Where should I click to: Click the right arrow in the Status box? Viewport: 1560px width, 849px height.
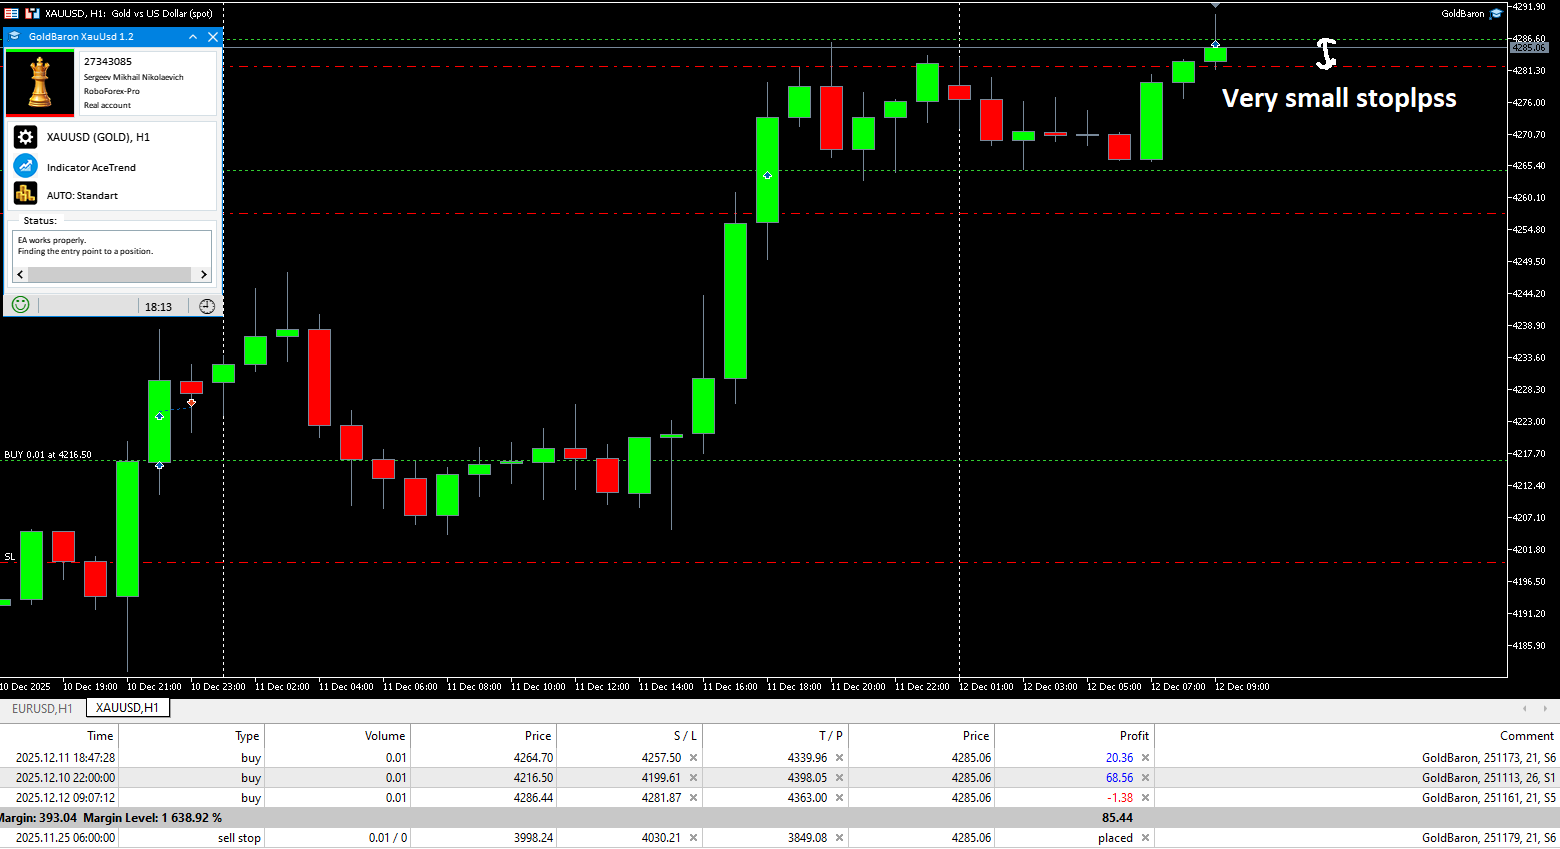tap(203, 274)
